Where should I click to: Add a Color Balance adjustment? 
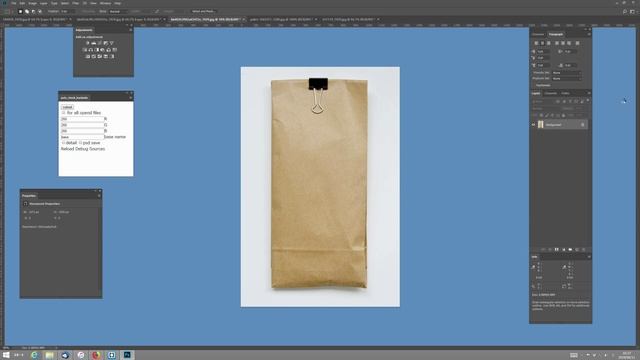tap(91, 50)
